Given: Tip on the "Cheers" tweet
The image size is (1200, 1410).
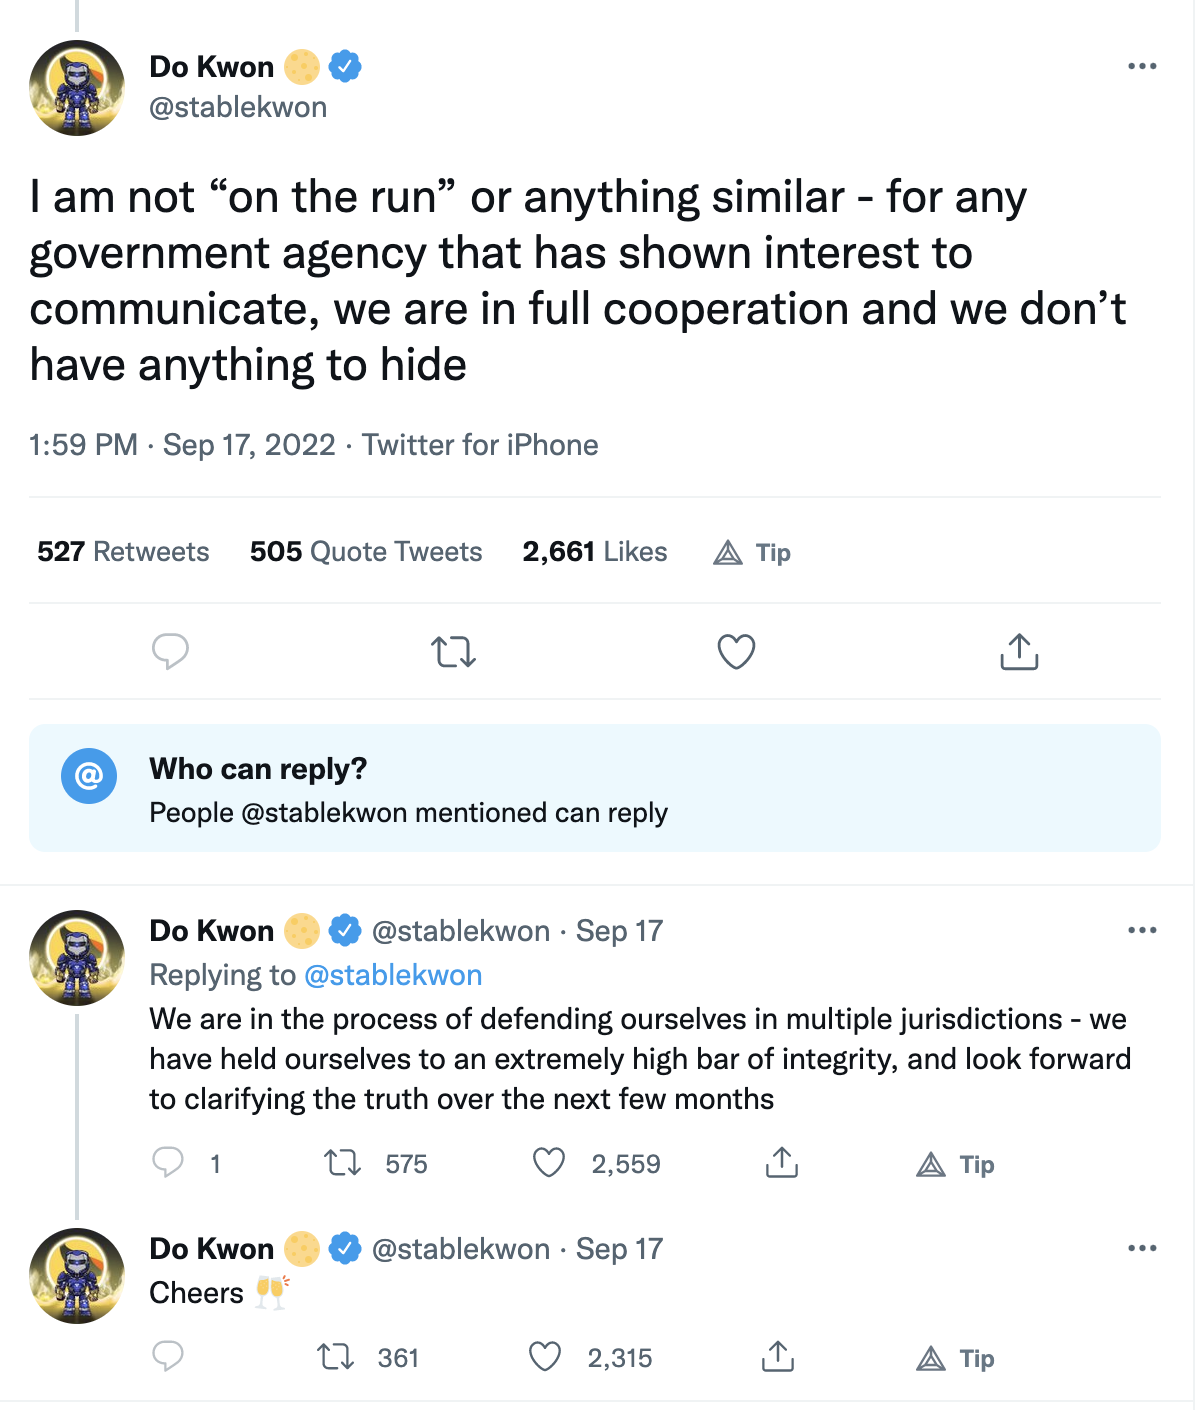Looking at the screenshot, I should pos(956,1359).
